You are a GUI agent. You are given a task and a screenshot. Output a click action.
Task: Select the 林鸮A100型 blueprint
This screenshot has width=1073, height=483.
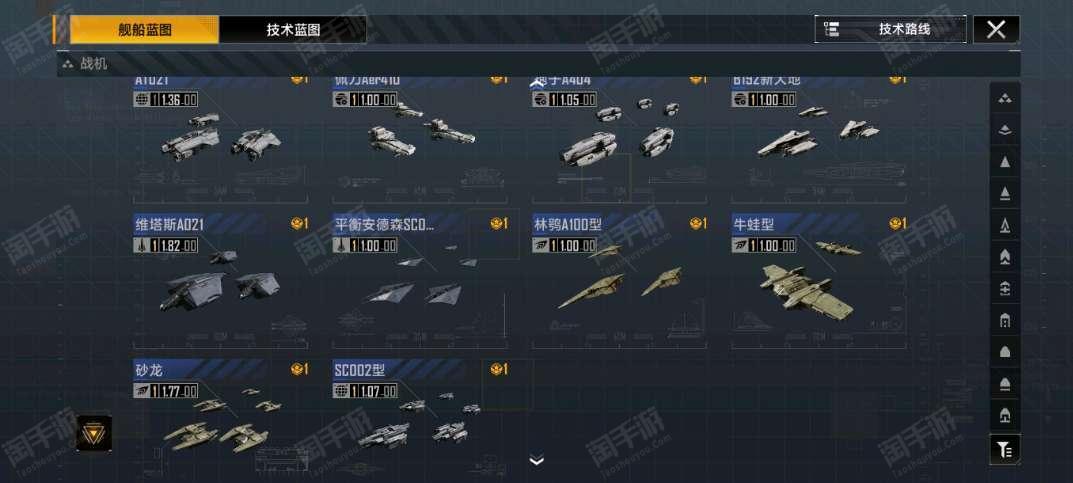pyautogui.click(x=619, y=280)
